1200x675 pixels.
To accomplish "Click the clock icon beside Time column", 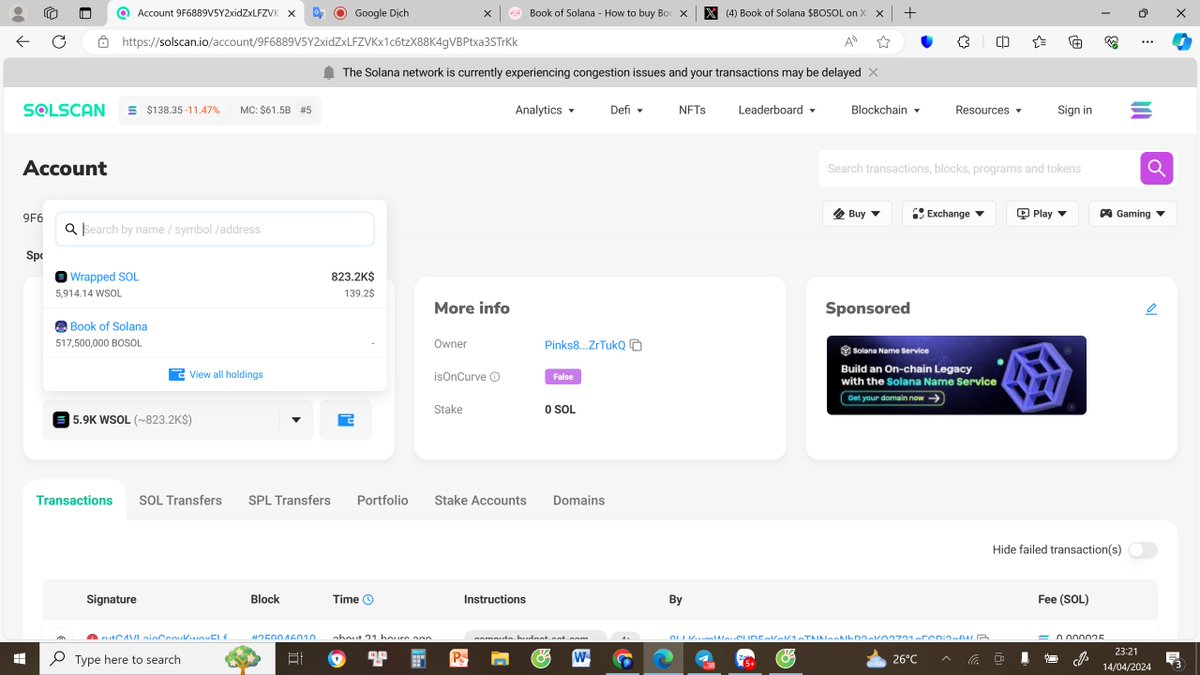I will coord(368,600).
